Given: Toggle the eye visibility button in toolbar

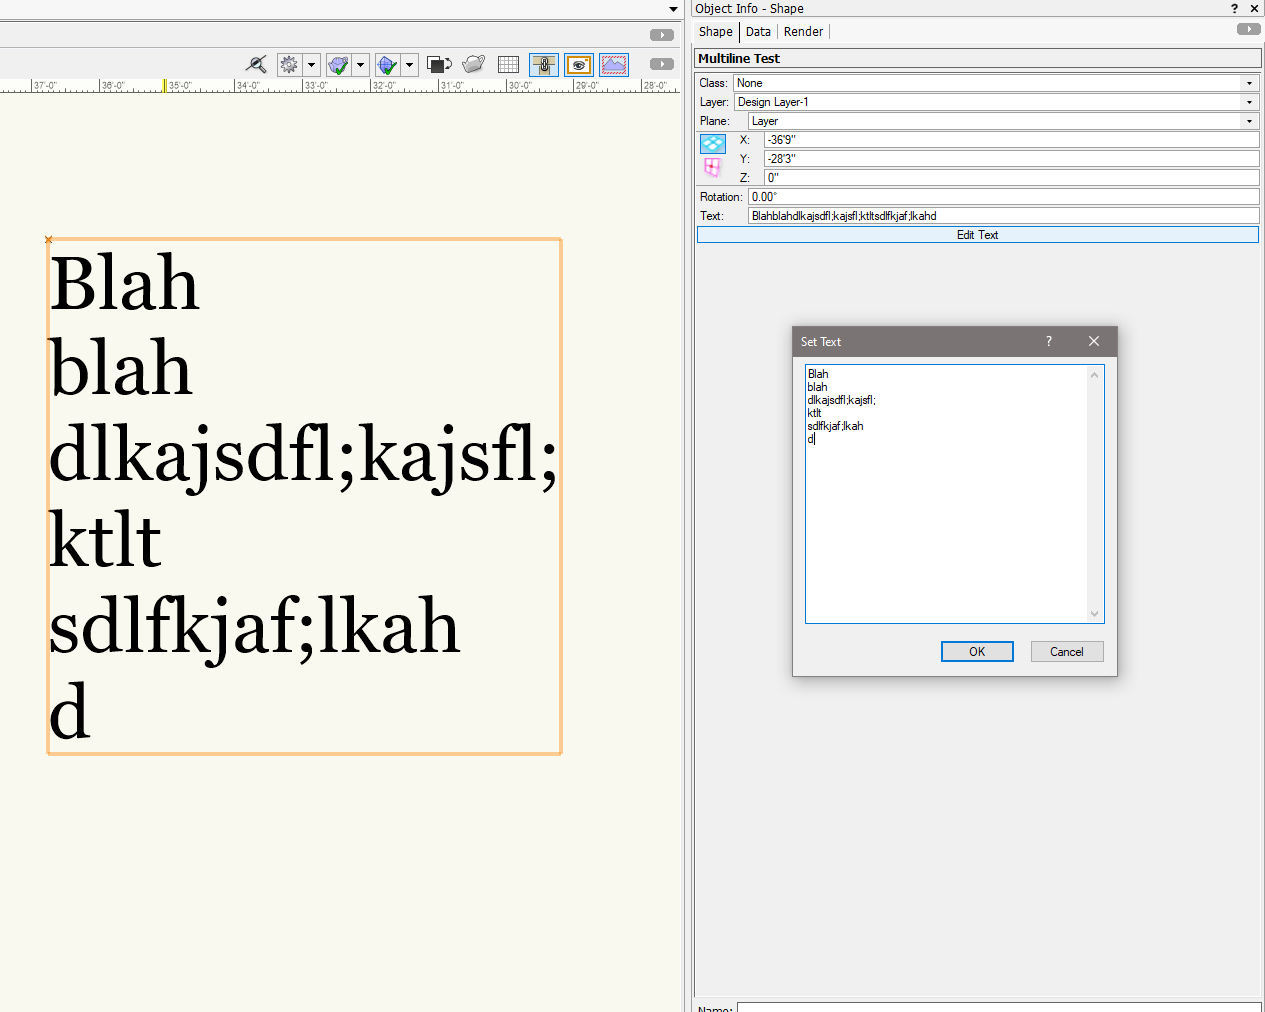Looking at the screenshot, I should [579, 65].
